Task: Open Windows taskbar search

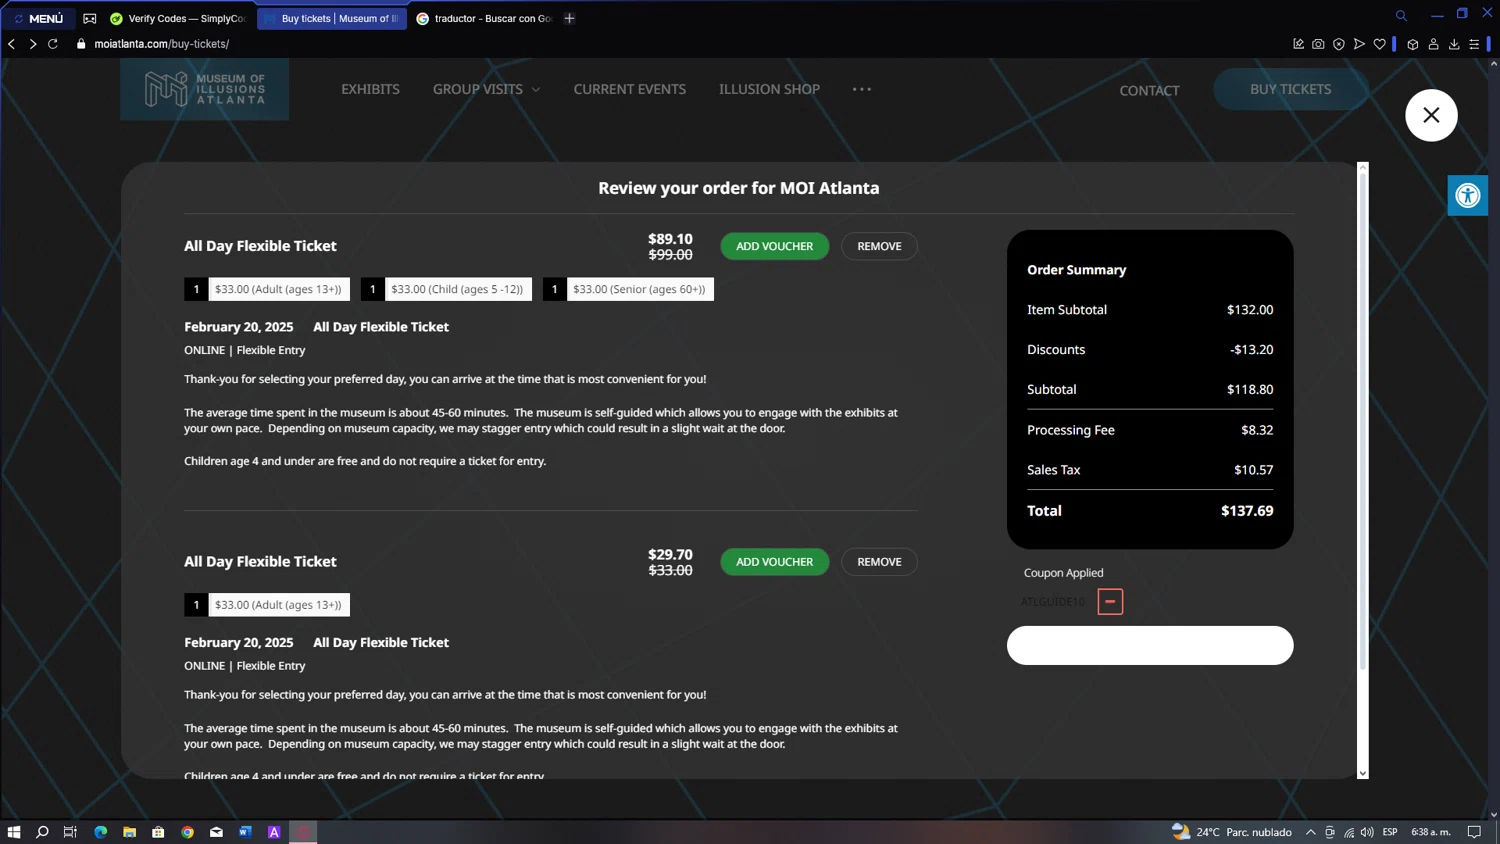Action: pos(42,832)
